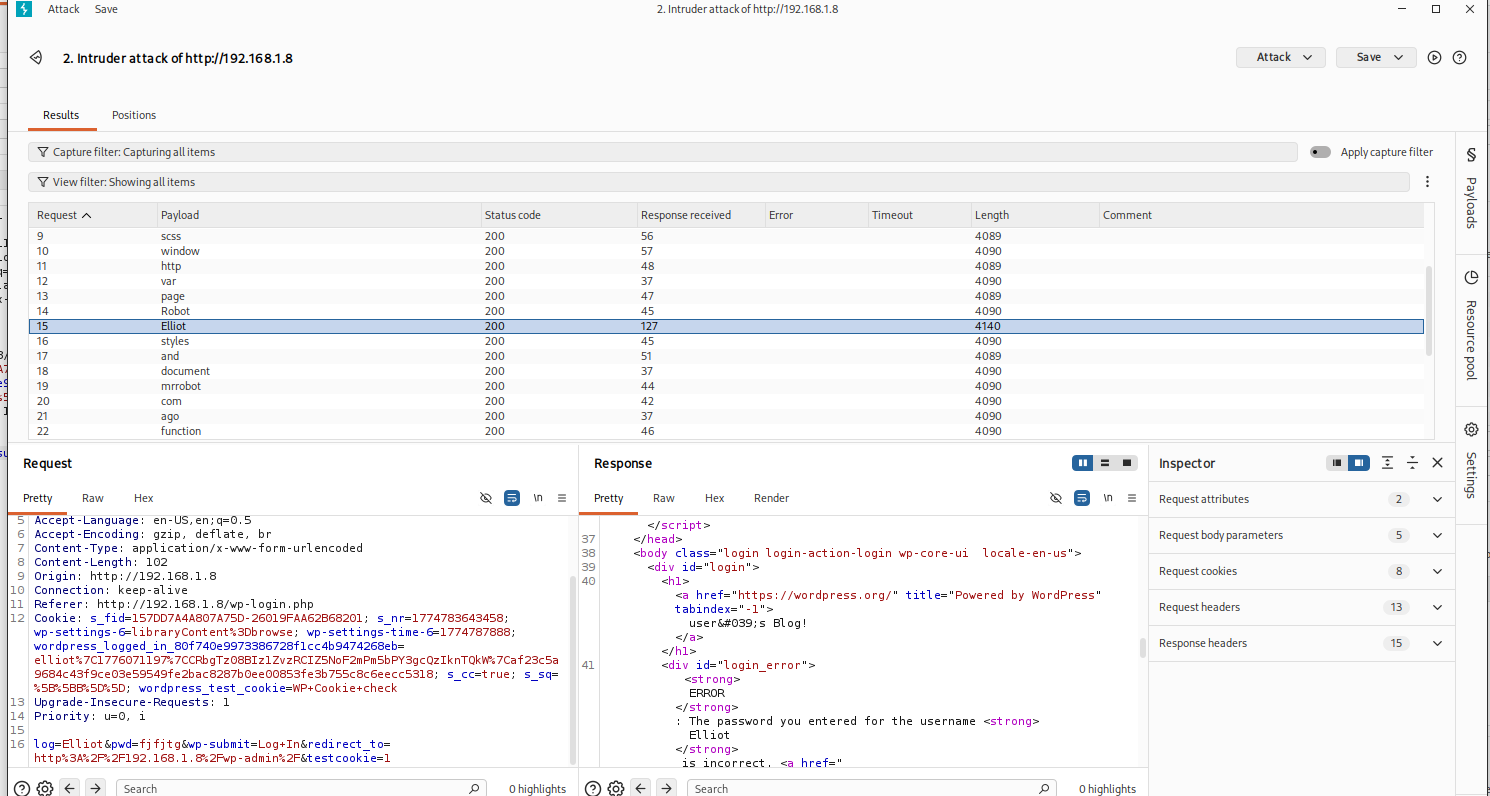Viewport: 1490px width, 796px height.
Task: Click the play-circle icon next to Save
Action: [1434, 58]
